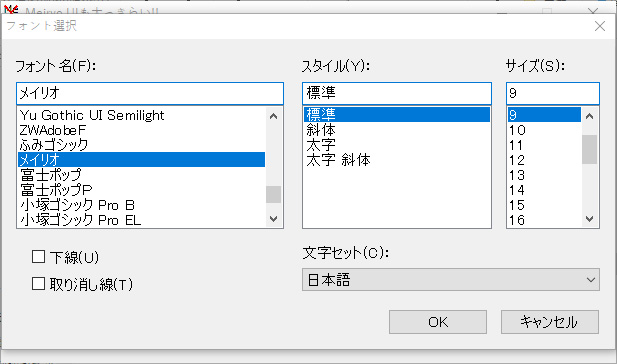Image resolution: width=617 pixels, height=364 pixels.
Task: Open the 文字セット dropdown showing 日本語
Action: [451, 280]
